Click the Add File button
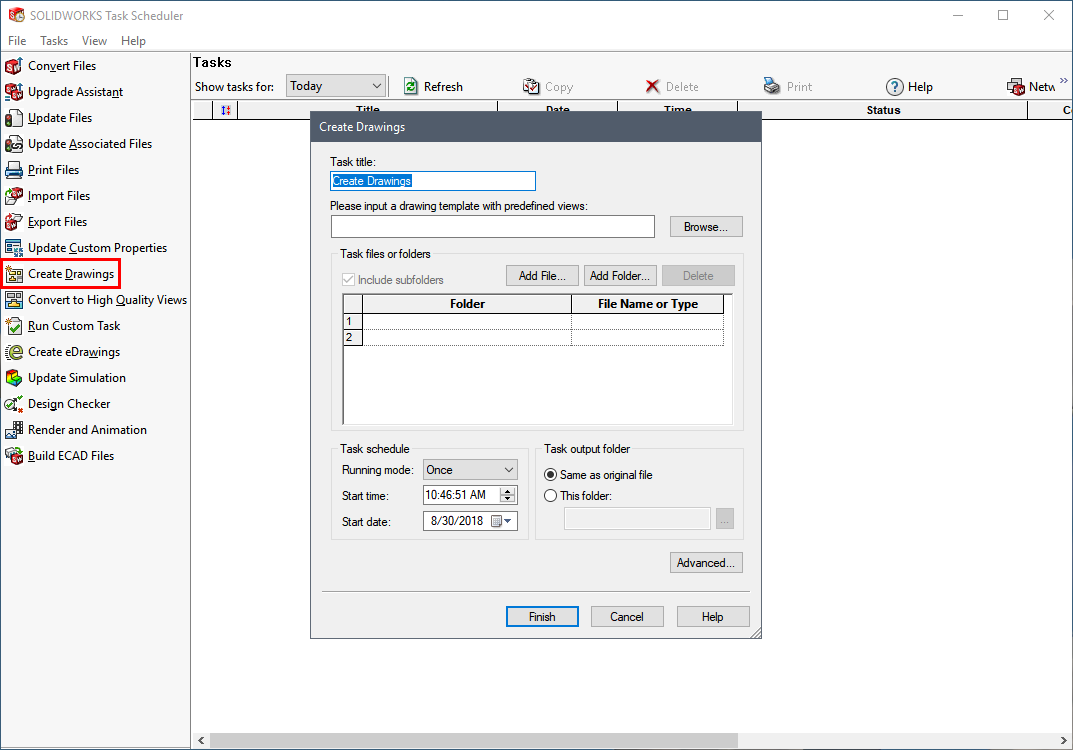This screenshot has width=1073, height=750. click(x=542, y=276)
